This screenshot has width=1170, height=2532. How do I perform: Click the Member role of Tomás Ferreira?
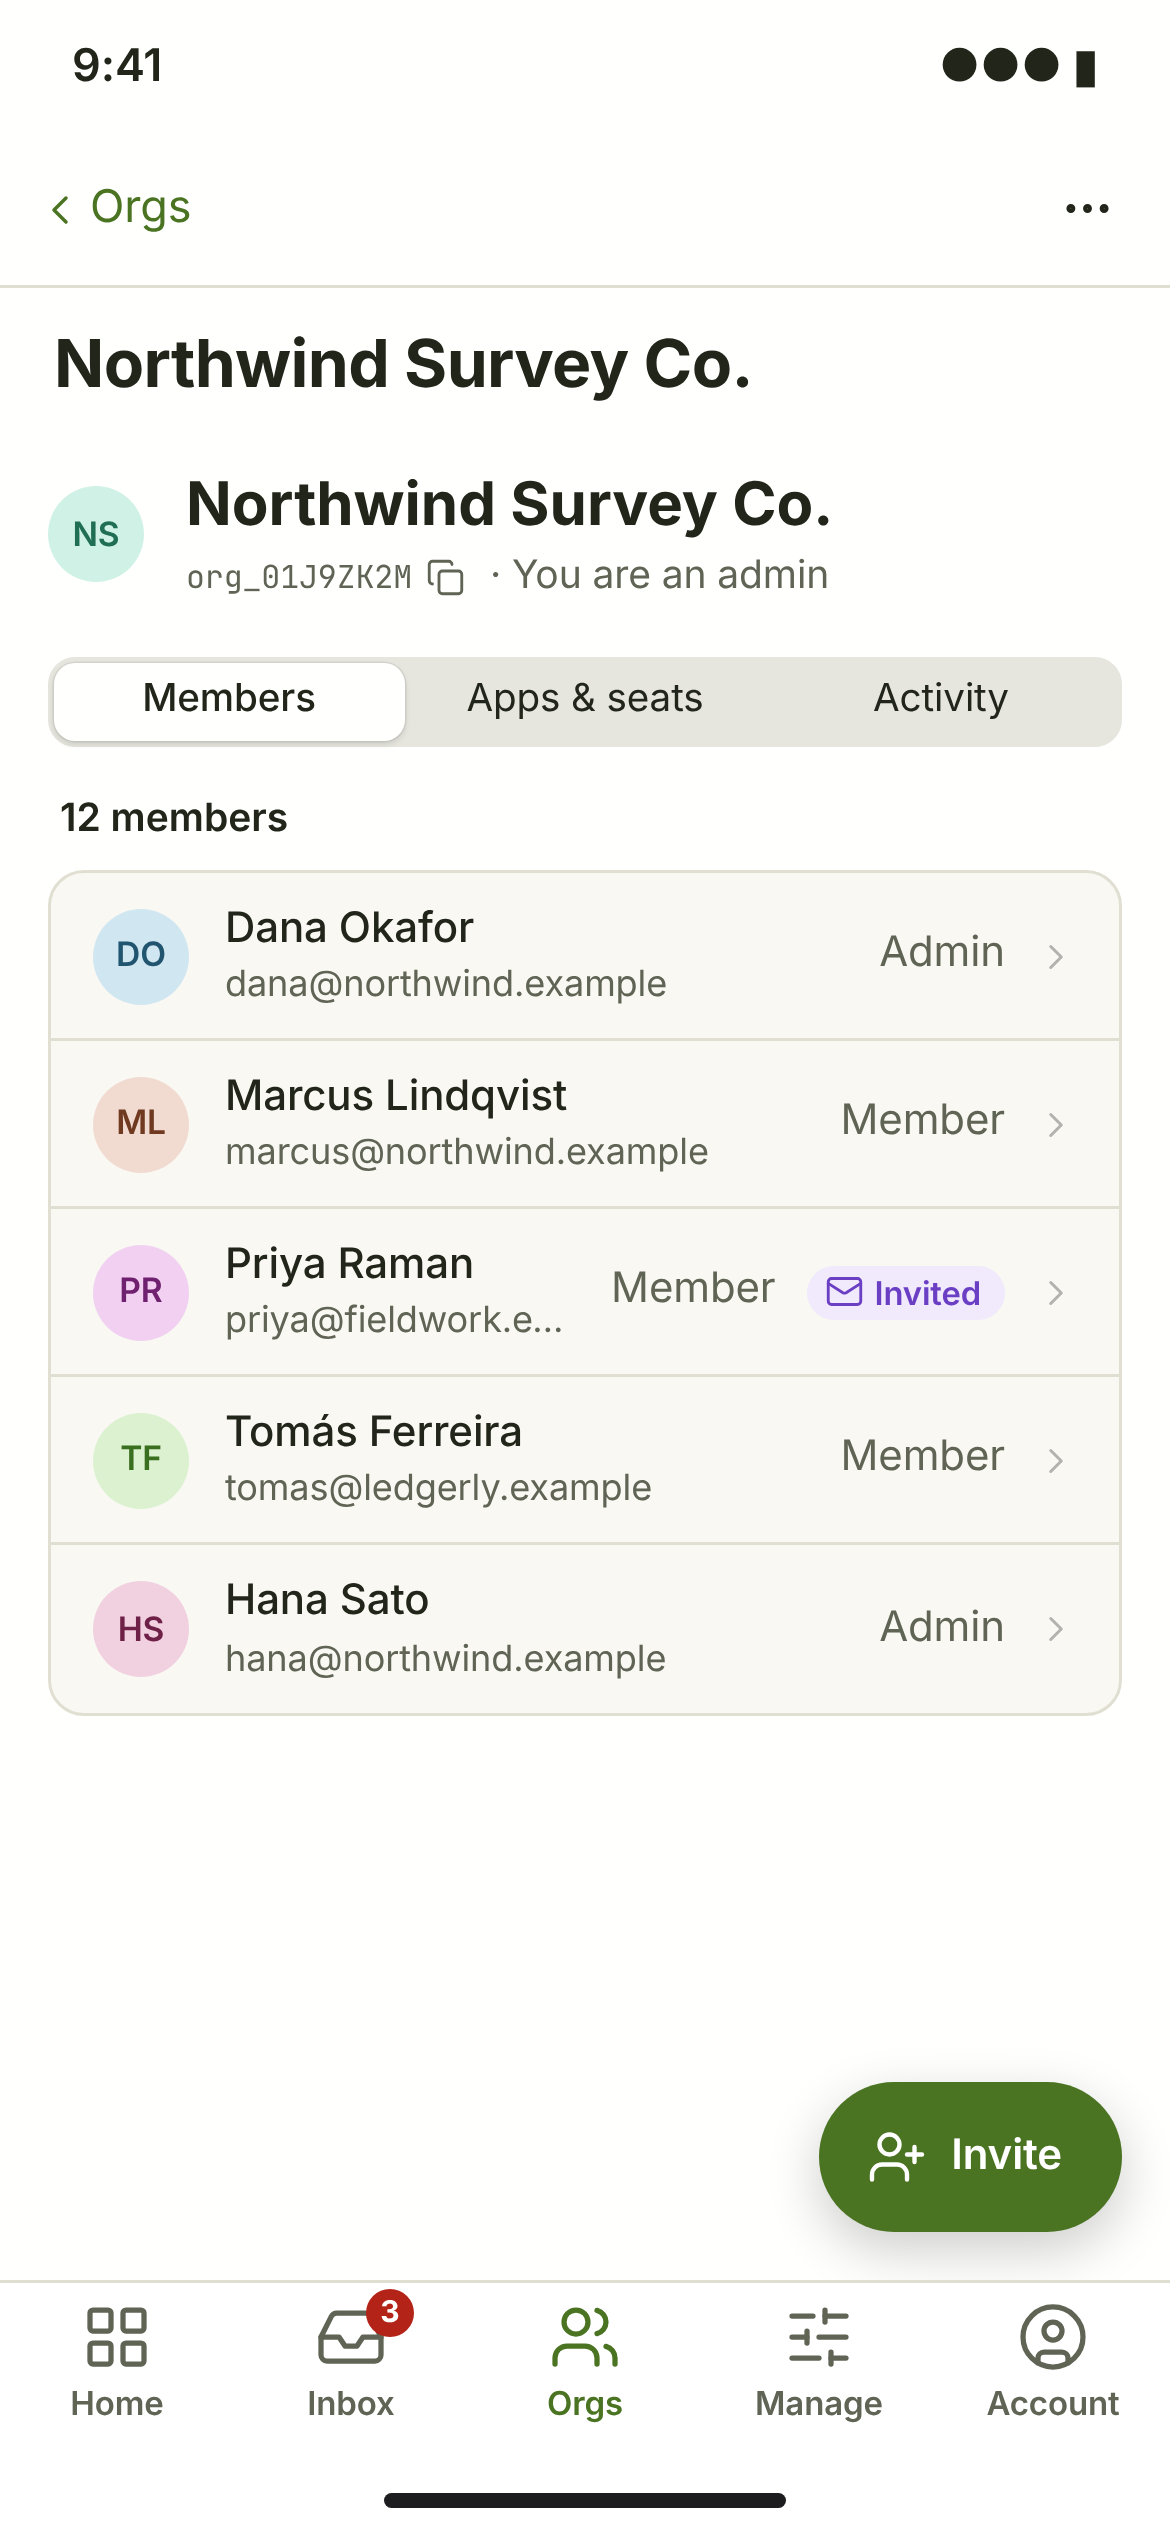[923, 1456]
